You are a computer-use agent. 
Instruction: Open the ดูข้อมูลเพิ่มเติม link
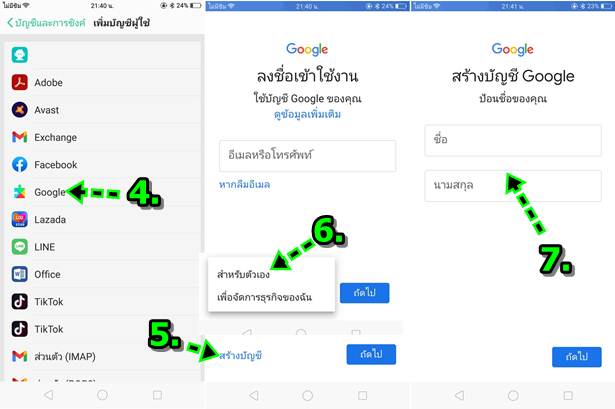[308, 115]
